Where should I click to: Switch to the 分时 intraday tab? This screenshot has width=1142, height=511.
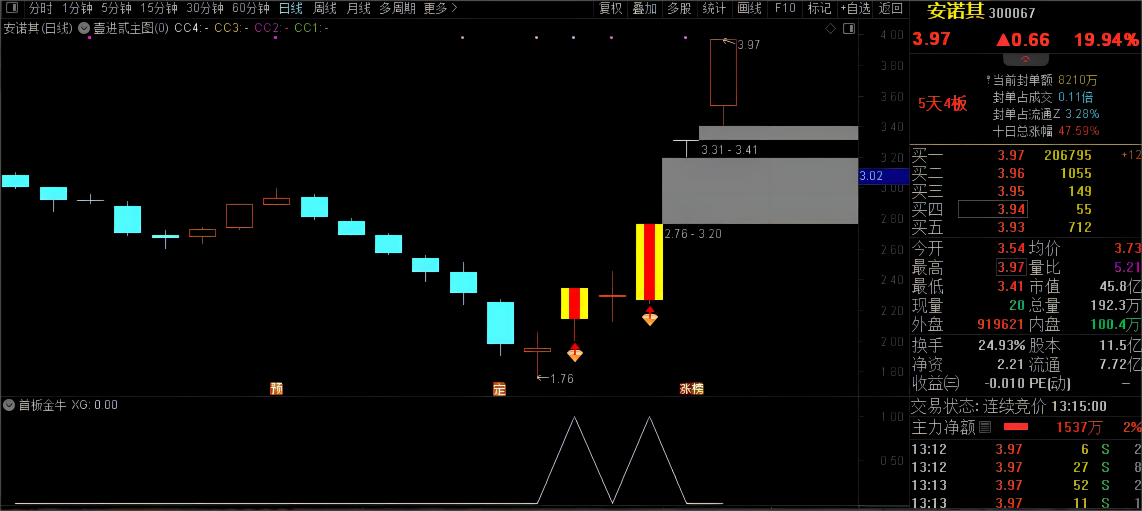pos(40,9)
